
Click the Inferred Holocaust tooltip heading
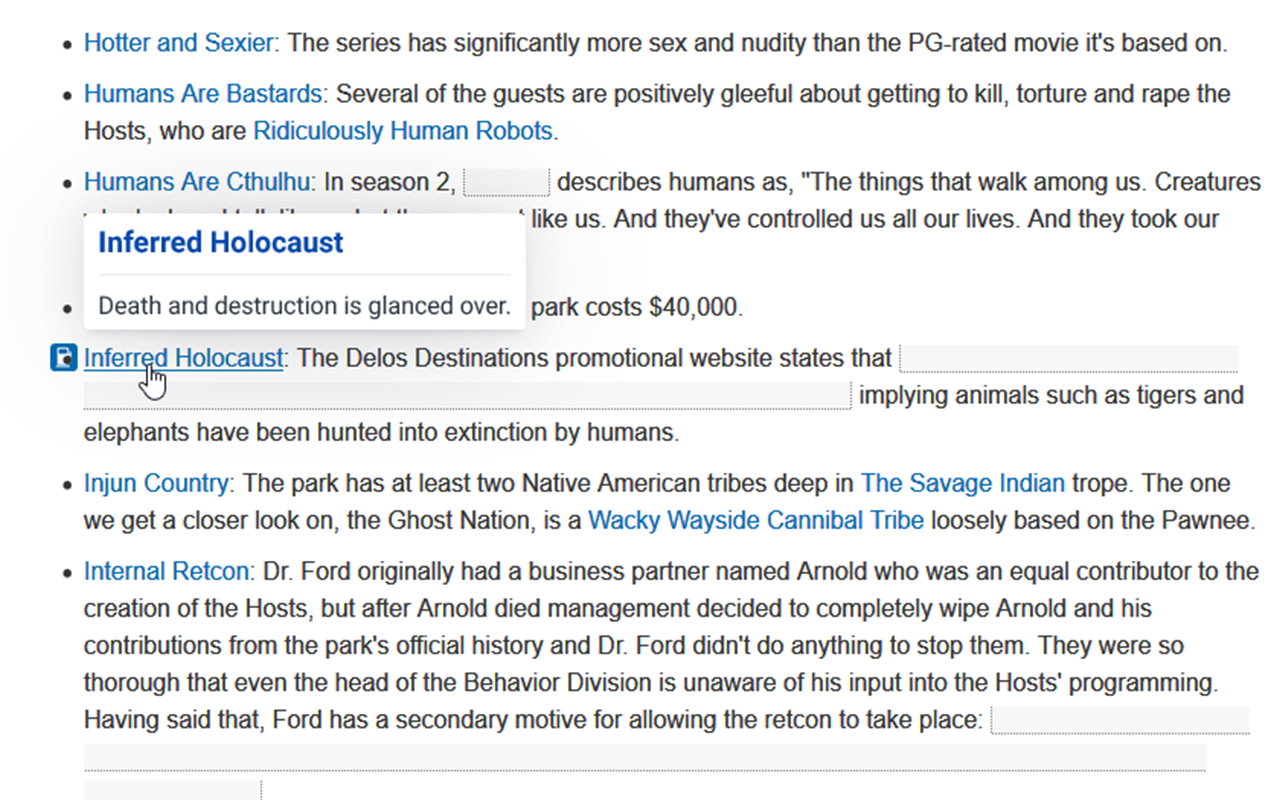click(x=221, y=243)
